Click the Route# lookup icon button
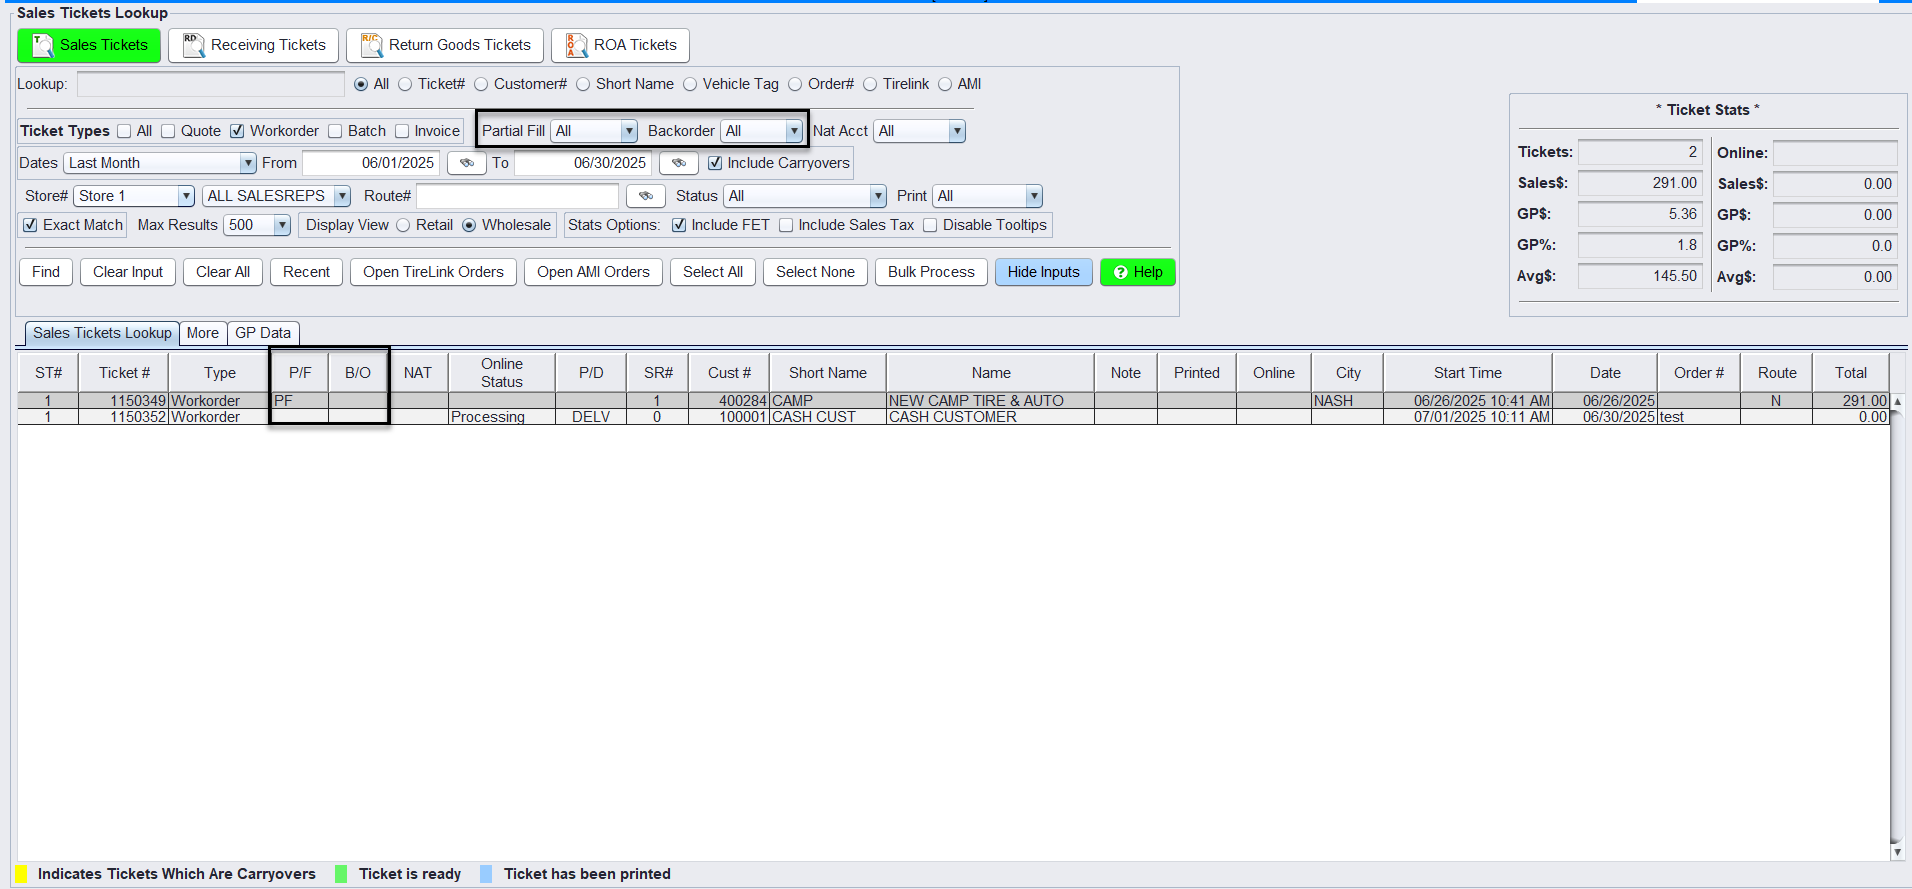 [645, 196]
